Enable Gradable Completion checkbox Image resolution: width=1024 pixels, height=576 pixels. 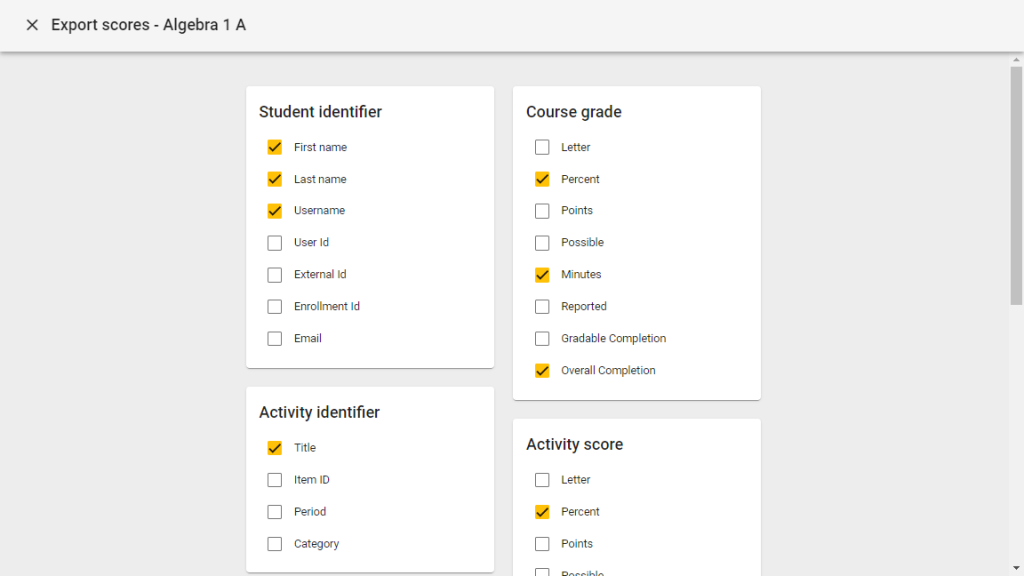click(541, 338)
